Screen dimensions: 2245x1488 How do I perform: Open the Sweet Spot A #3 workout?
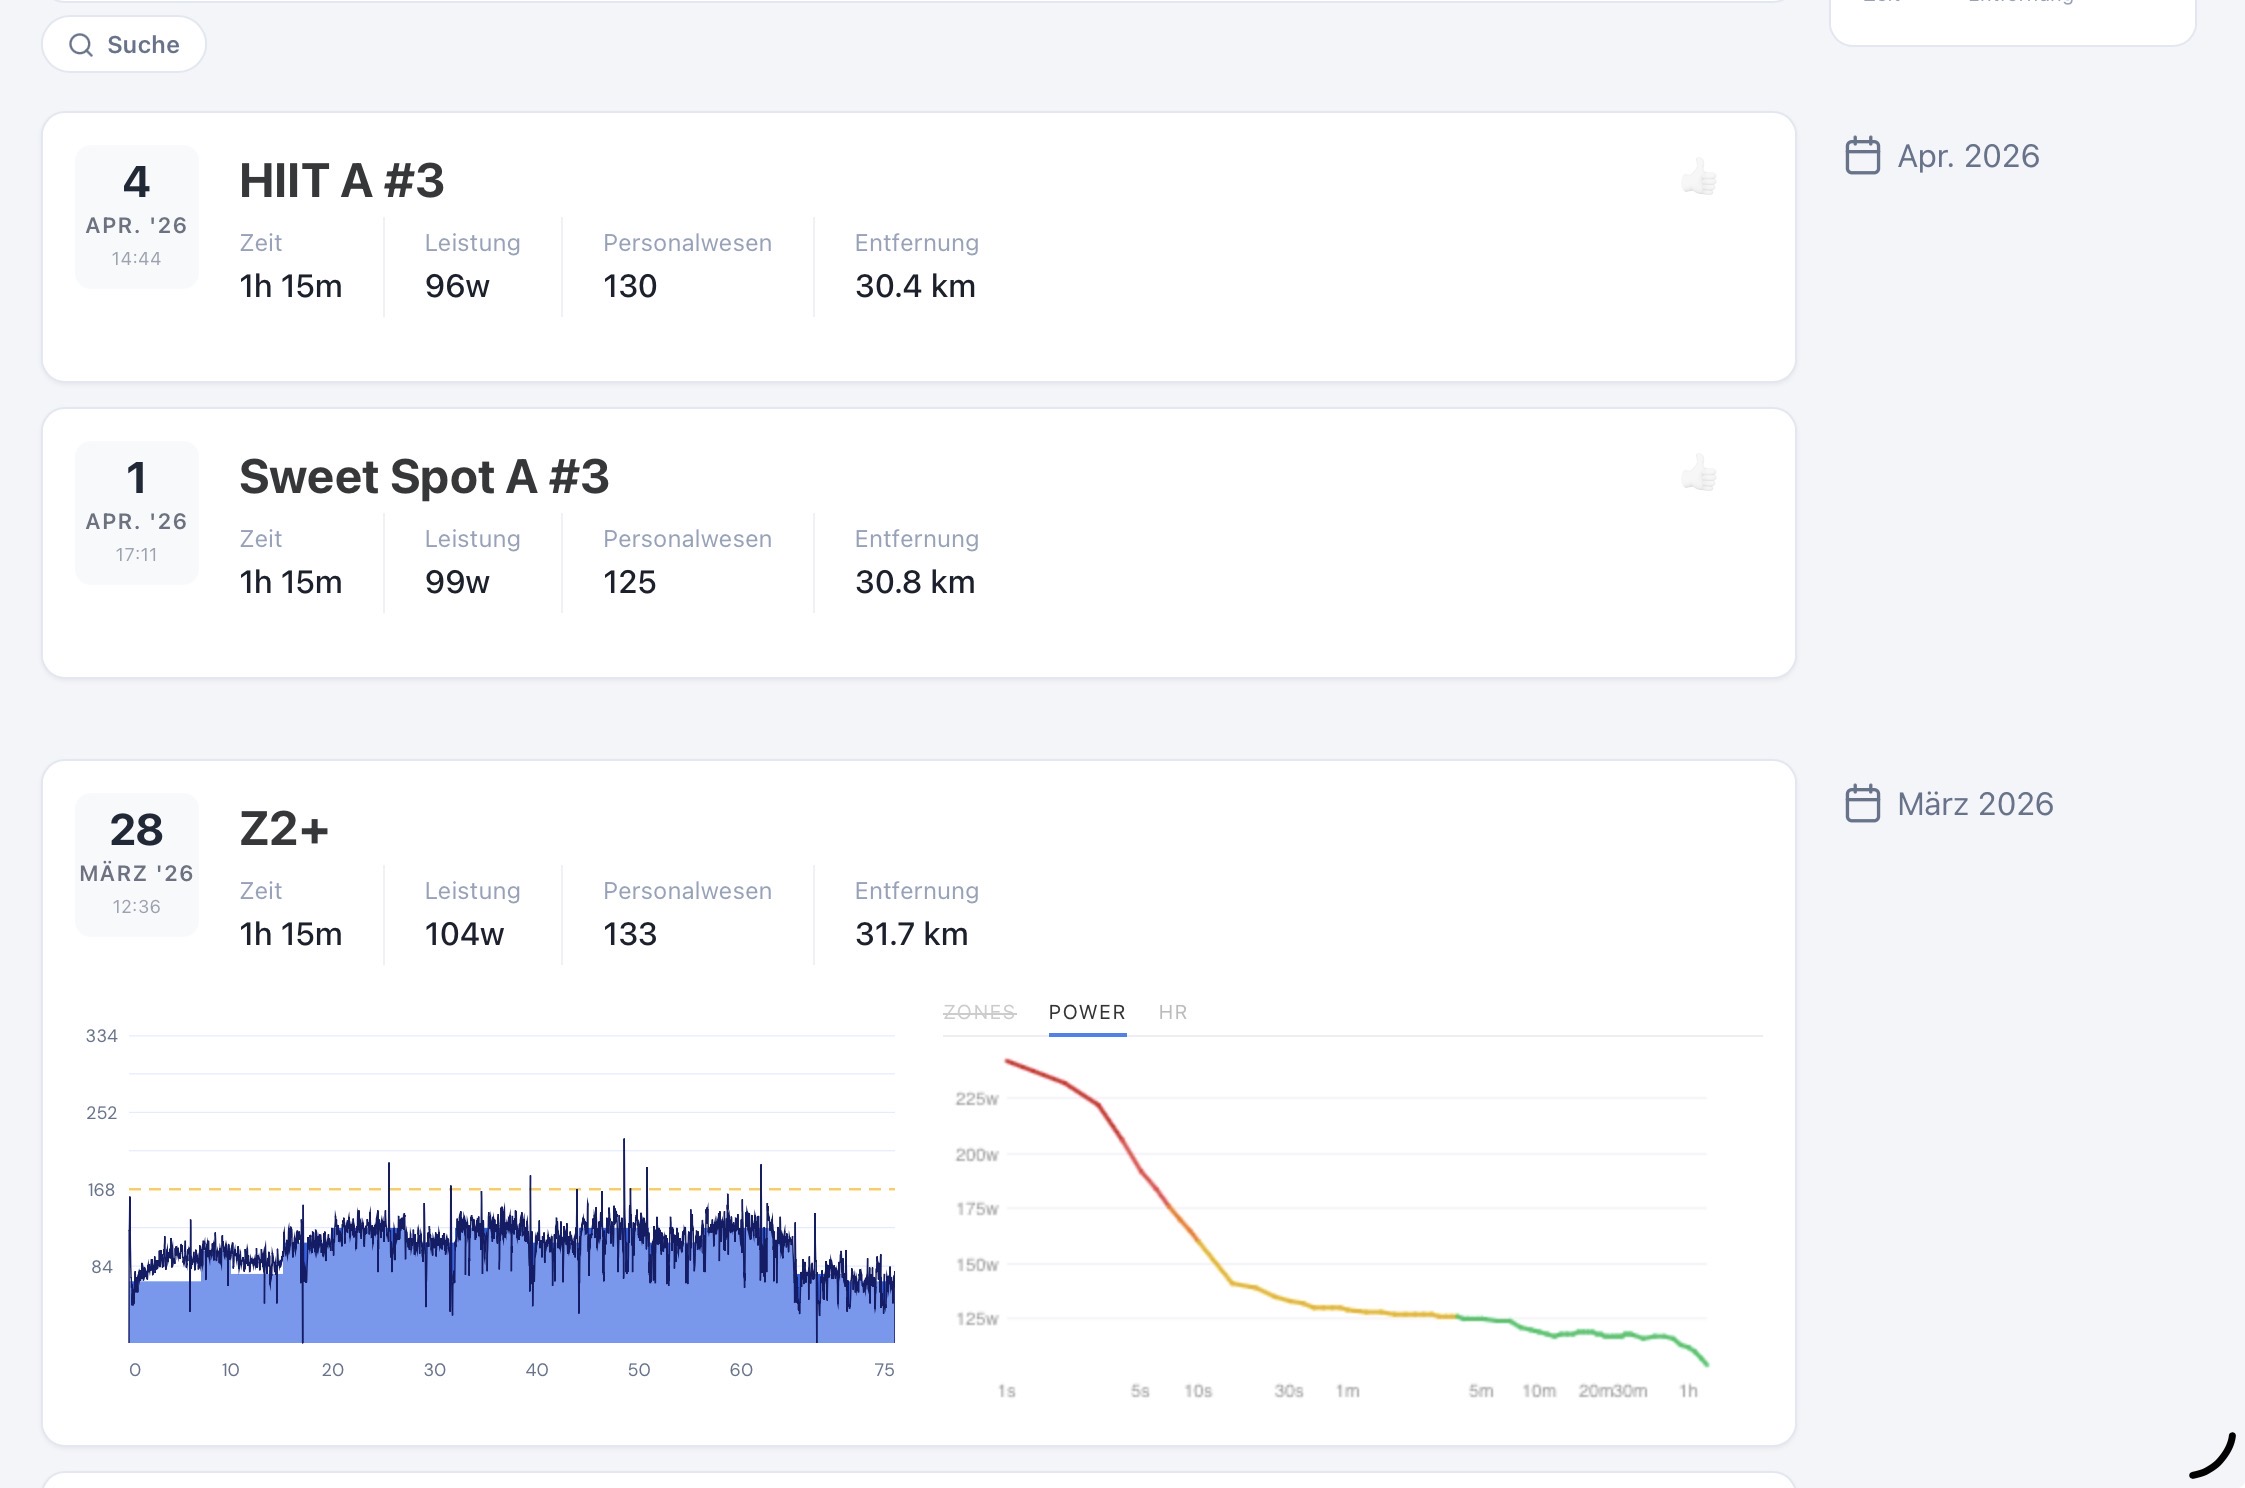click(x=424, y=477)
